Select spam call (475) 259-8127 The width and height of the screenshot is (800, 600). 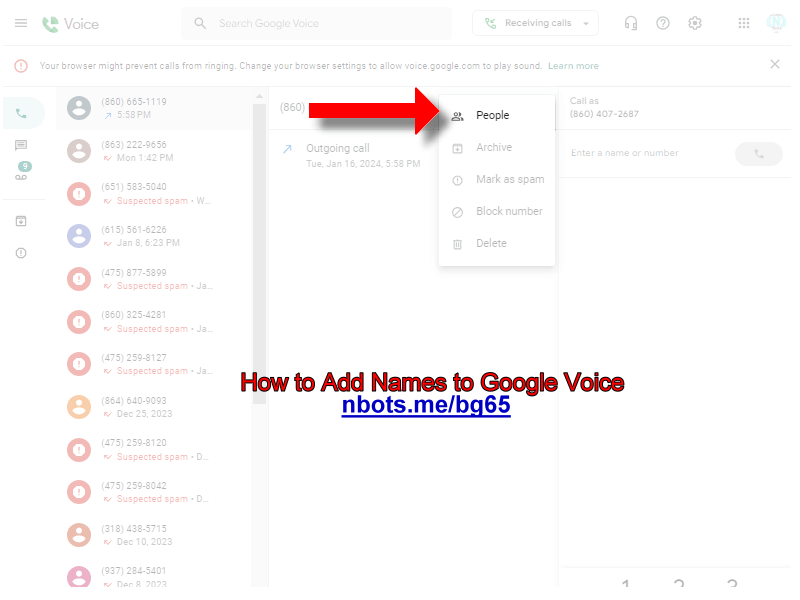(x=154, y=364)
